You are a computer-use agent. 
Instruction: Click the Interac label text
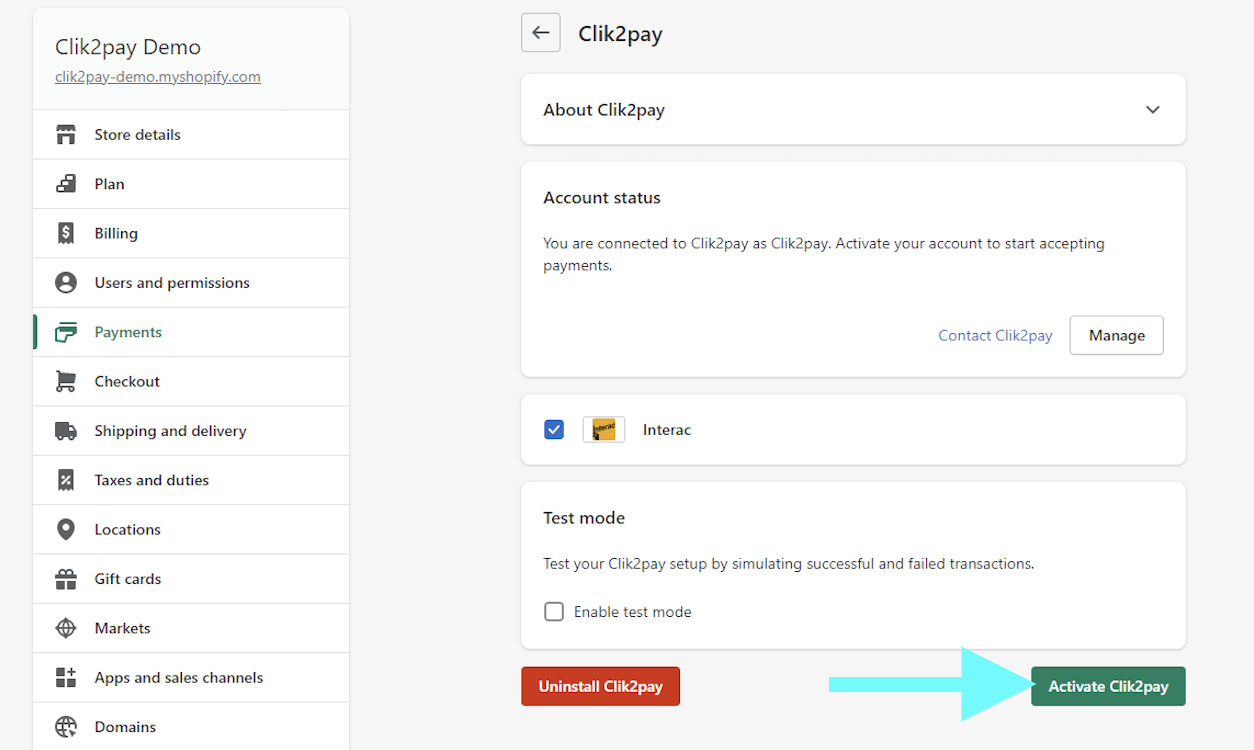click(667, 430)
